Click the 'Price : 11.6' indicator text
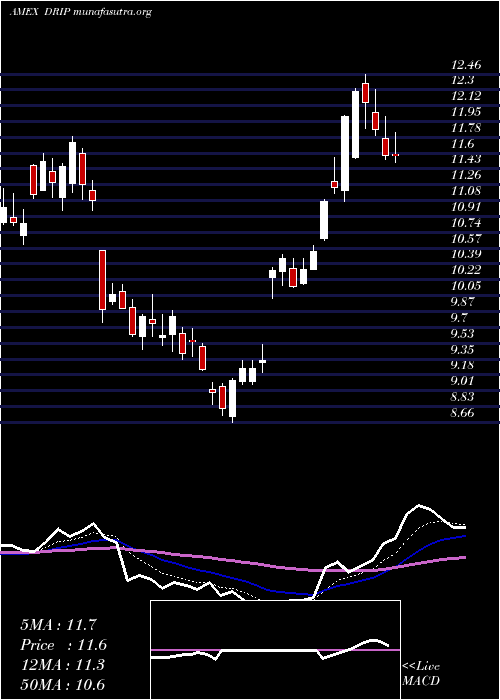Image resolution: width=500 pixels, height=700 pixels. click(x=63, y=645)
